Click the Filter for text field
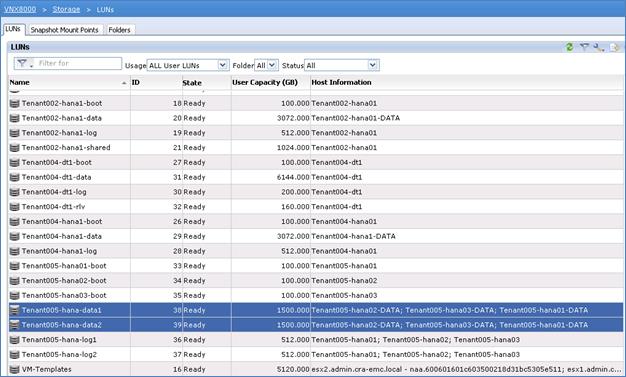 (79, 63)
